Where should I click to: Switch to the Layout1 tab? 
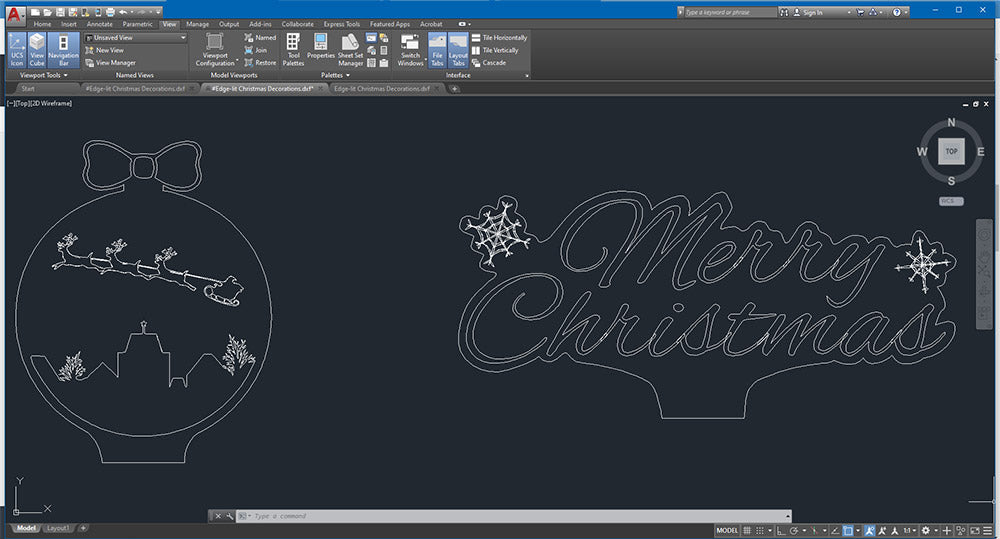(57, 528)
